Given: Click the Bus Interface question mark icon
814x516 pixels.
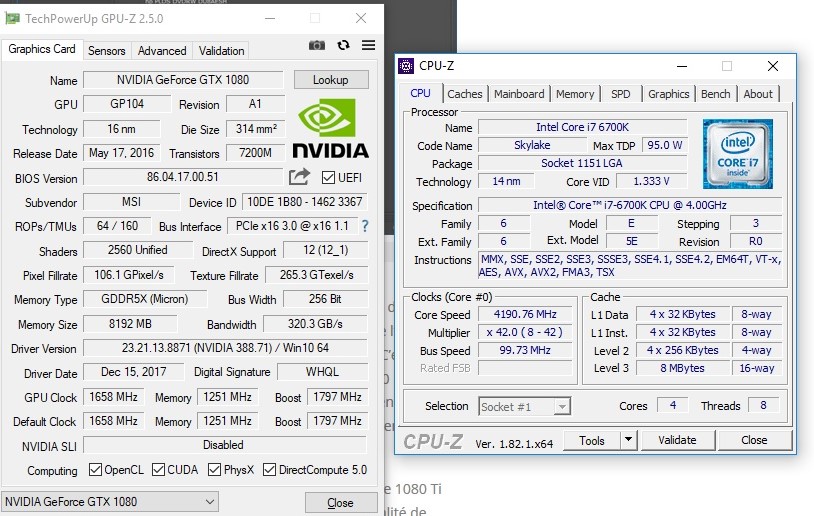Looking at the screenshot, I should tap(365, 226).
